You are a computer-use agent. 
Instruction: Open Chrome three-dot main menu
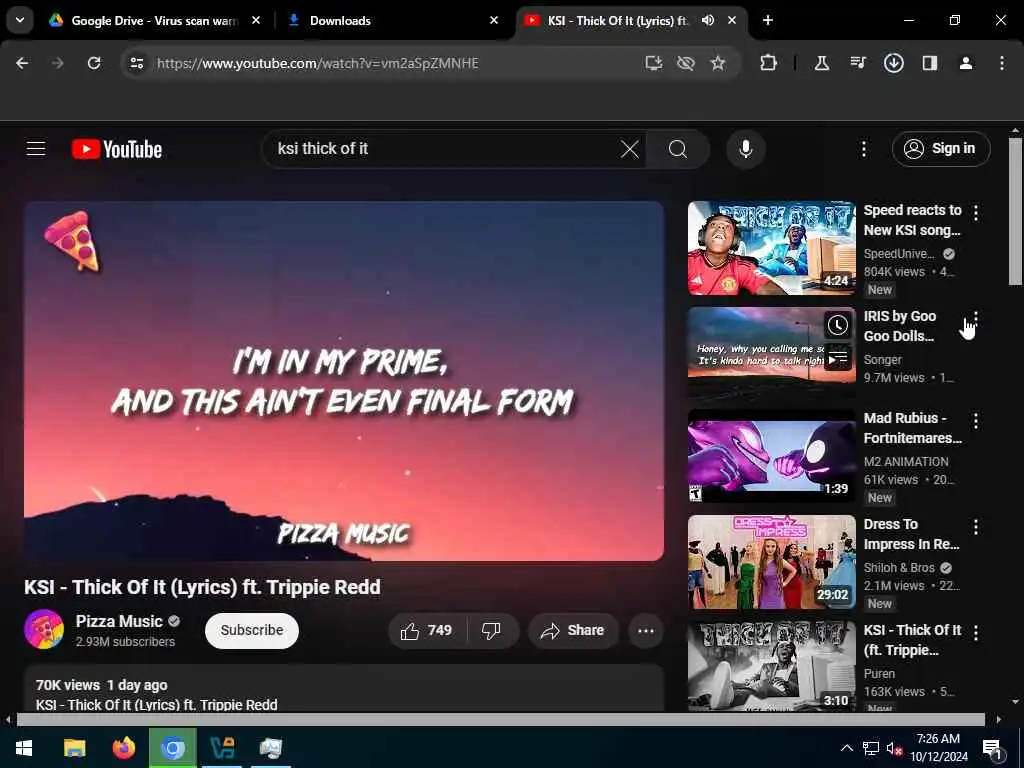[x=1002, y=63]
